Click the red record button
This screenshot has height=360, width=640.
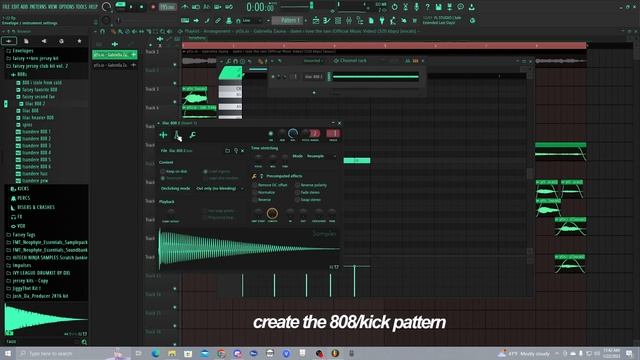153,7
